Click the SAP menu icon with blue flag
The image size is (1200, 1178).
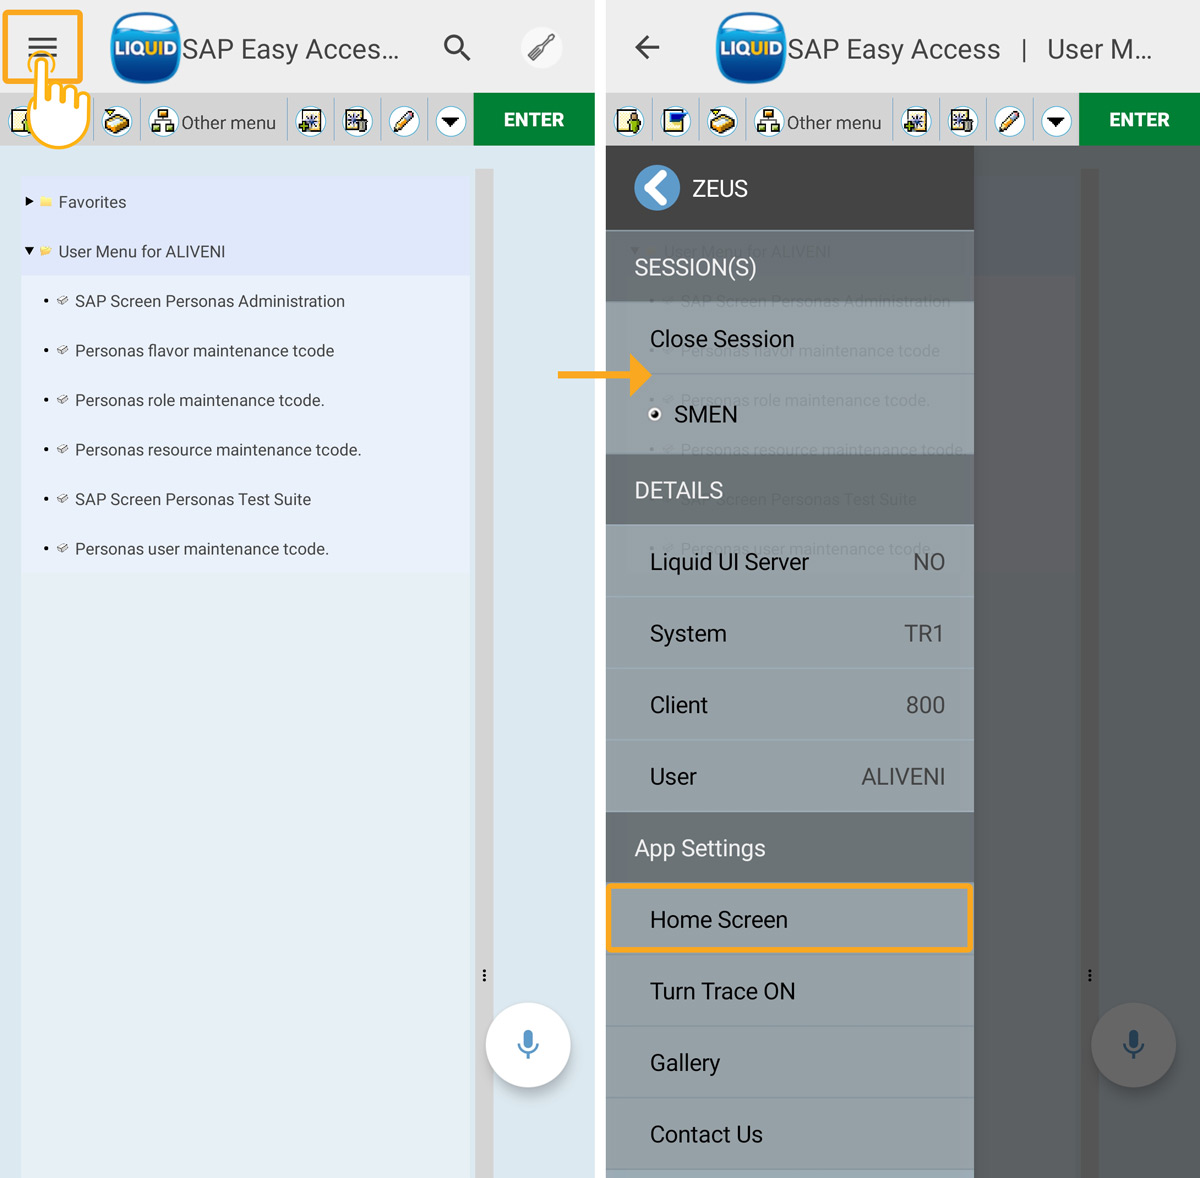click(x=676, y=121)
